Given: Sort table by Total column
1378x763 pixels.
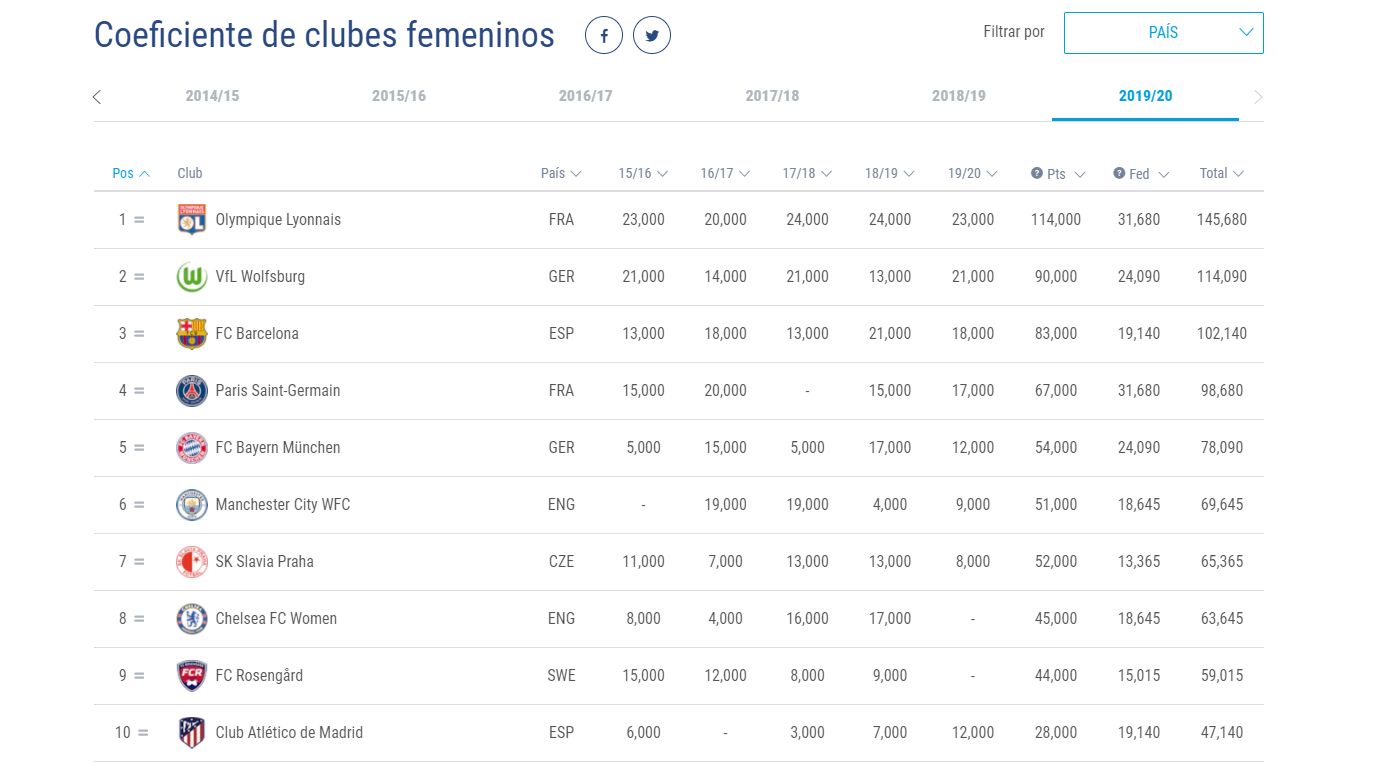Looking at the screenshot, I should (x=1222, y=173).
